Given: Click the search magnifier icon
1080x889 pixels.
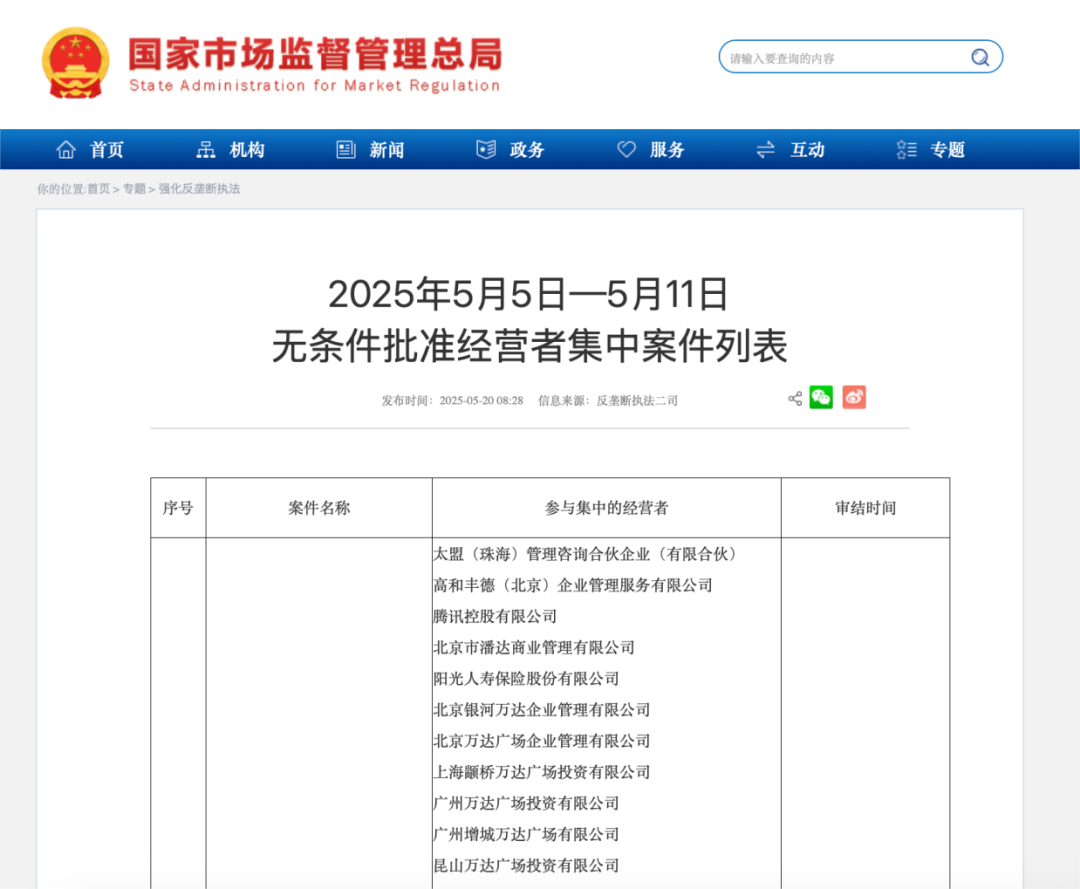Looking at the screenshot, I should (x=979, y=57).
